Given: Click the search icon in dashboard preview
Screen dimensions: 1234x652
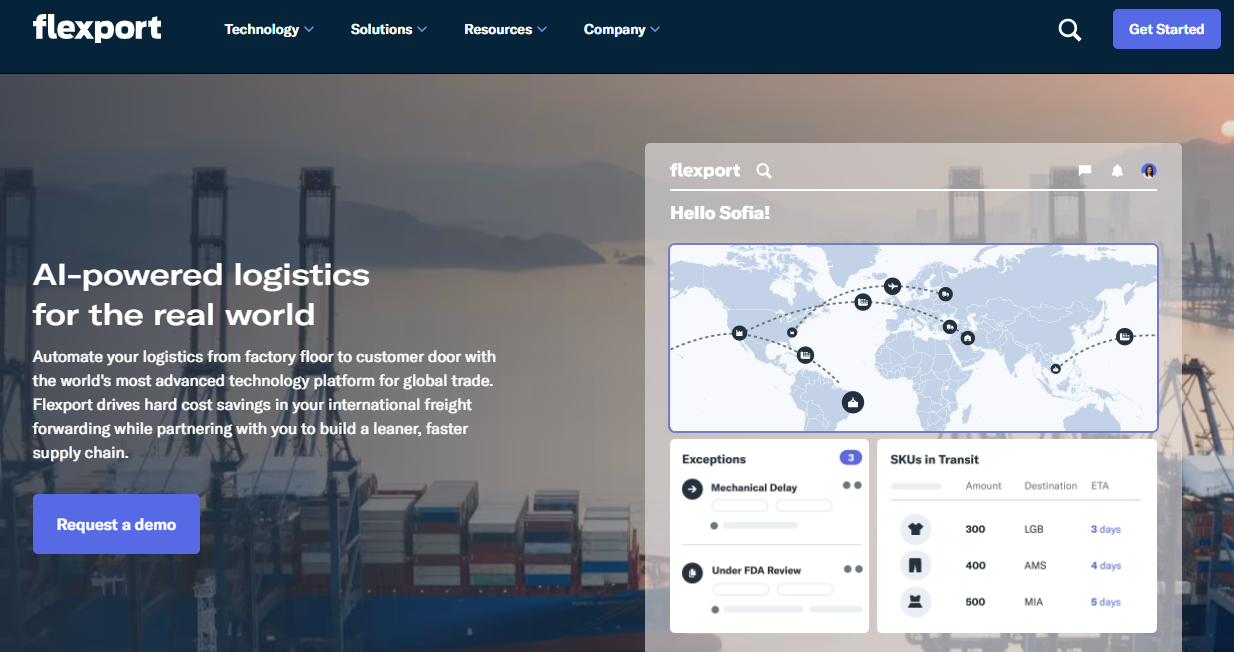Looking at the screenshot, I should tap(764, 171).
